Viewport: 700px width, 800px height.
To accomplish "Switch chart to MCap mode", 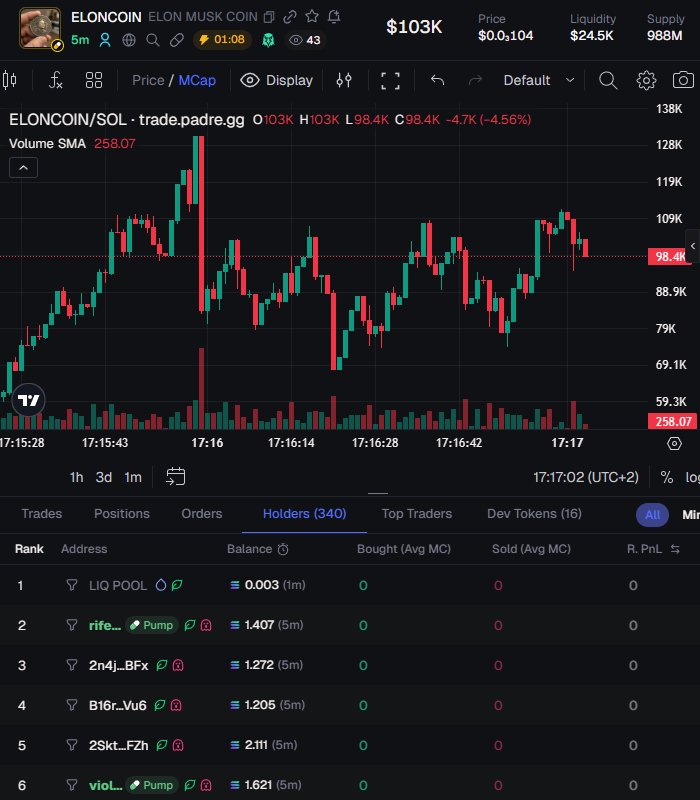I will pos(197,80).
